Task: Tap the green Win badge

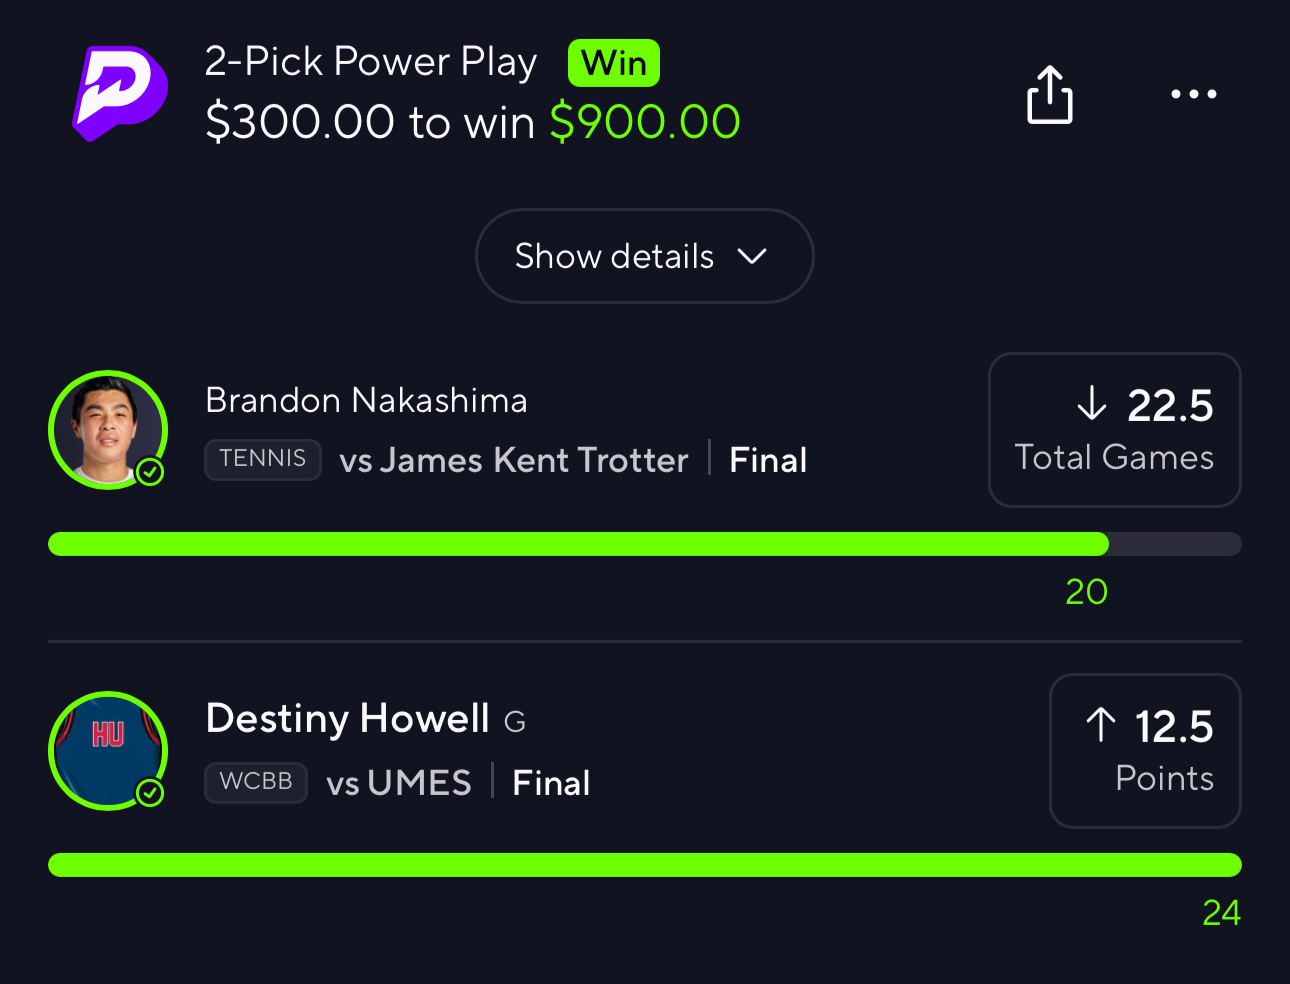Action: [614, 63]
